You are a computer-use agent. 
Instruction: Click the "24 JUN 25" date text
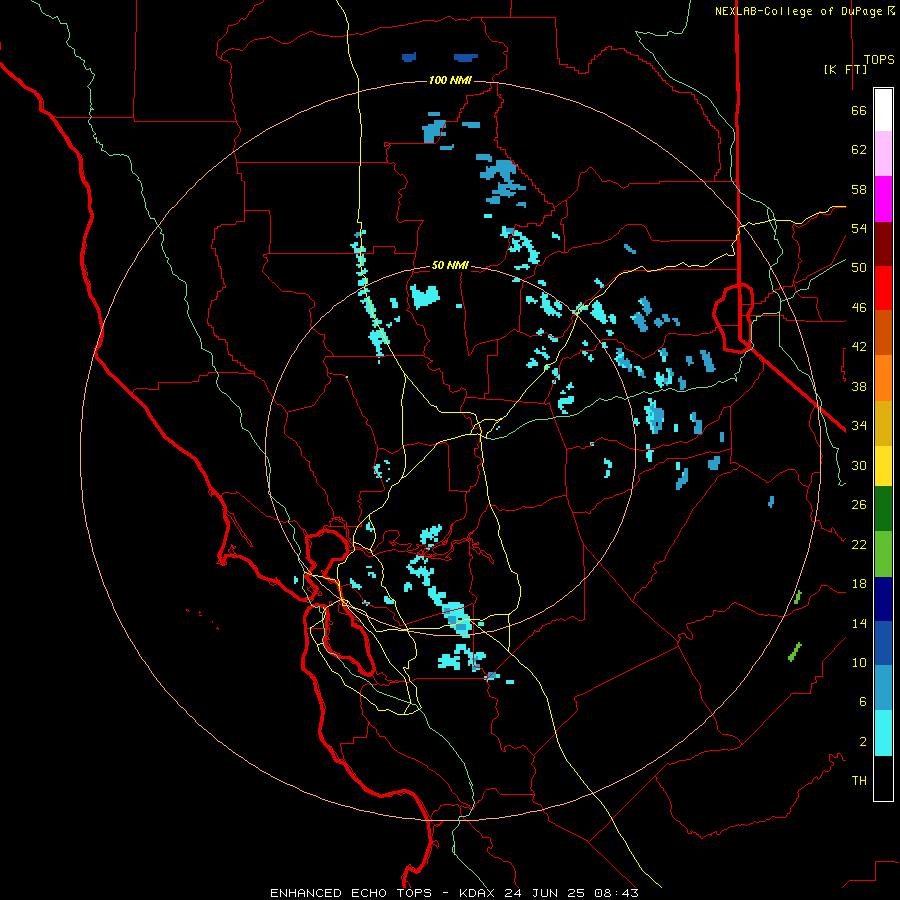(544, 893)
